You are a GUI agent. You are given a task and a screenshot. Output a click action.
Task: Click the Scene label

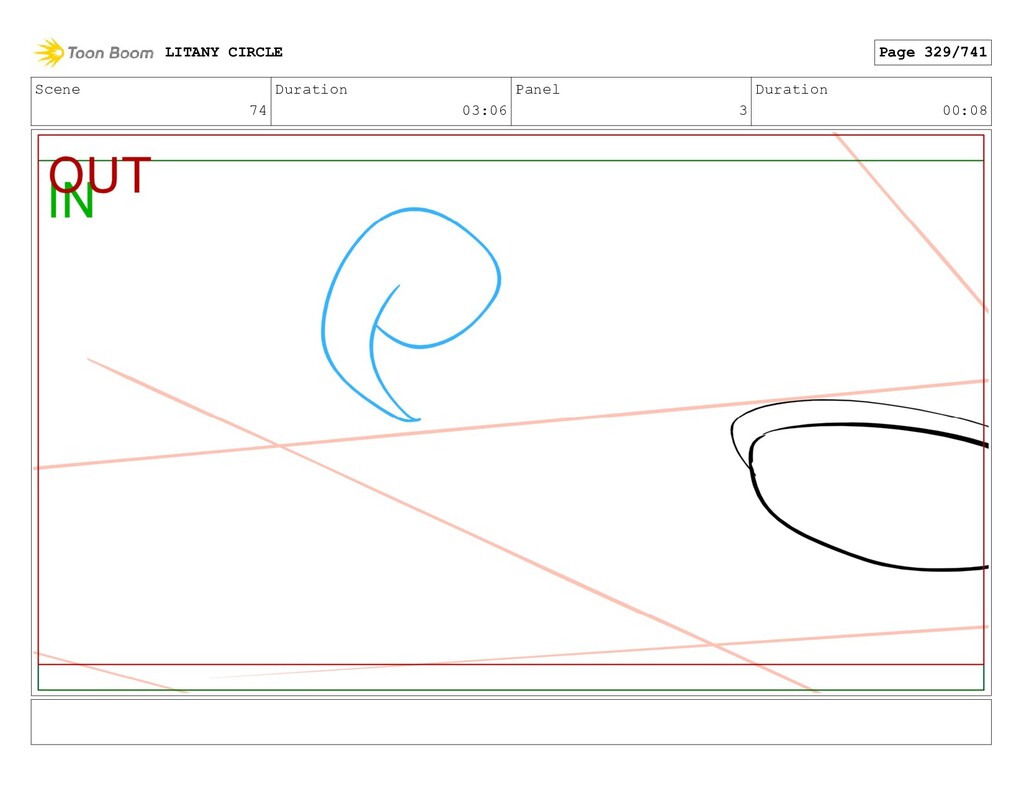pos(57,89)
